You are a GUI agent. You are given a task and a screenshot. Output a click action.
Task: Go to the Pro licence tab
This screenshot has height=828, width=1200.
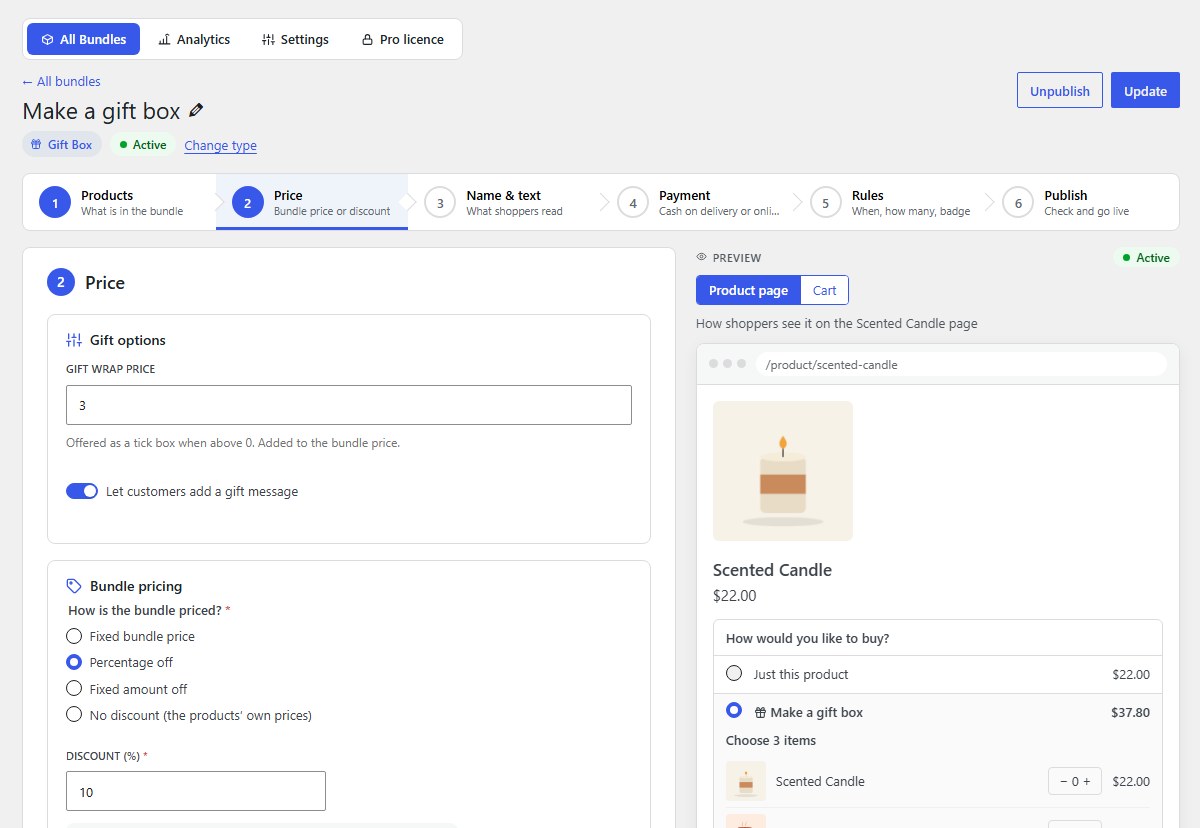402,39
